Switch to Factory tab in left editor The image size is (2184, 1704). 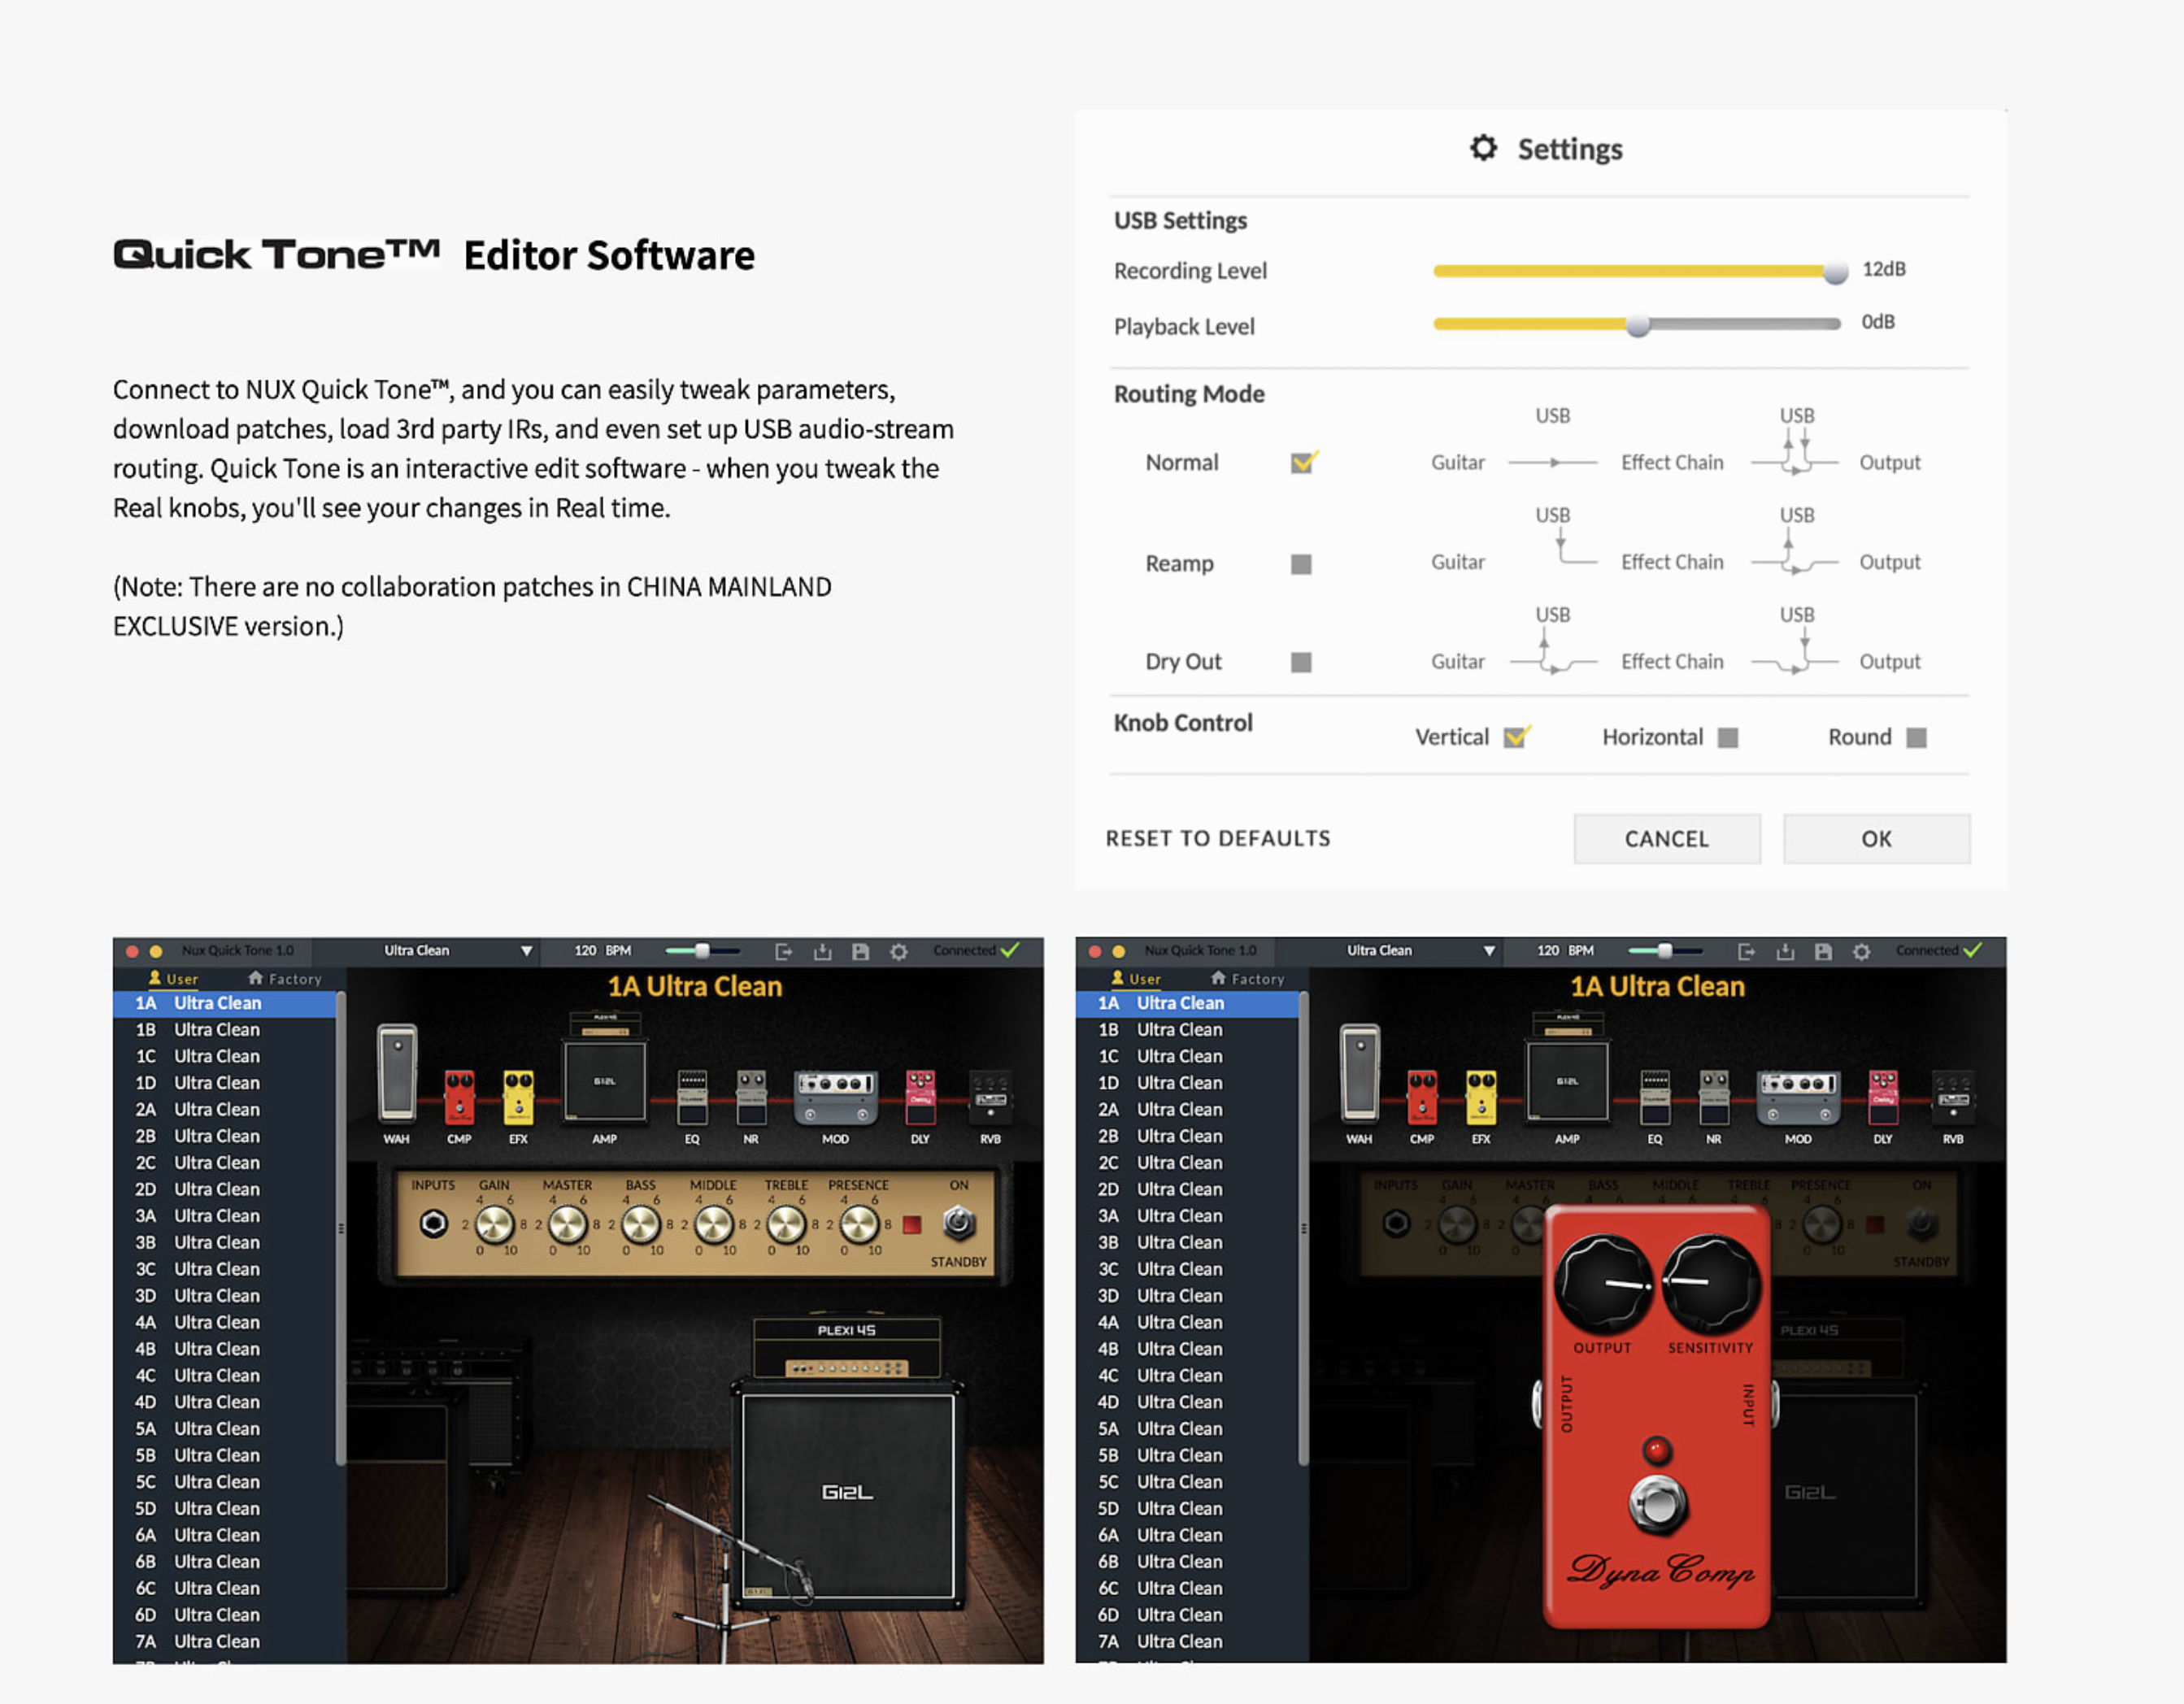click(285, 979)
